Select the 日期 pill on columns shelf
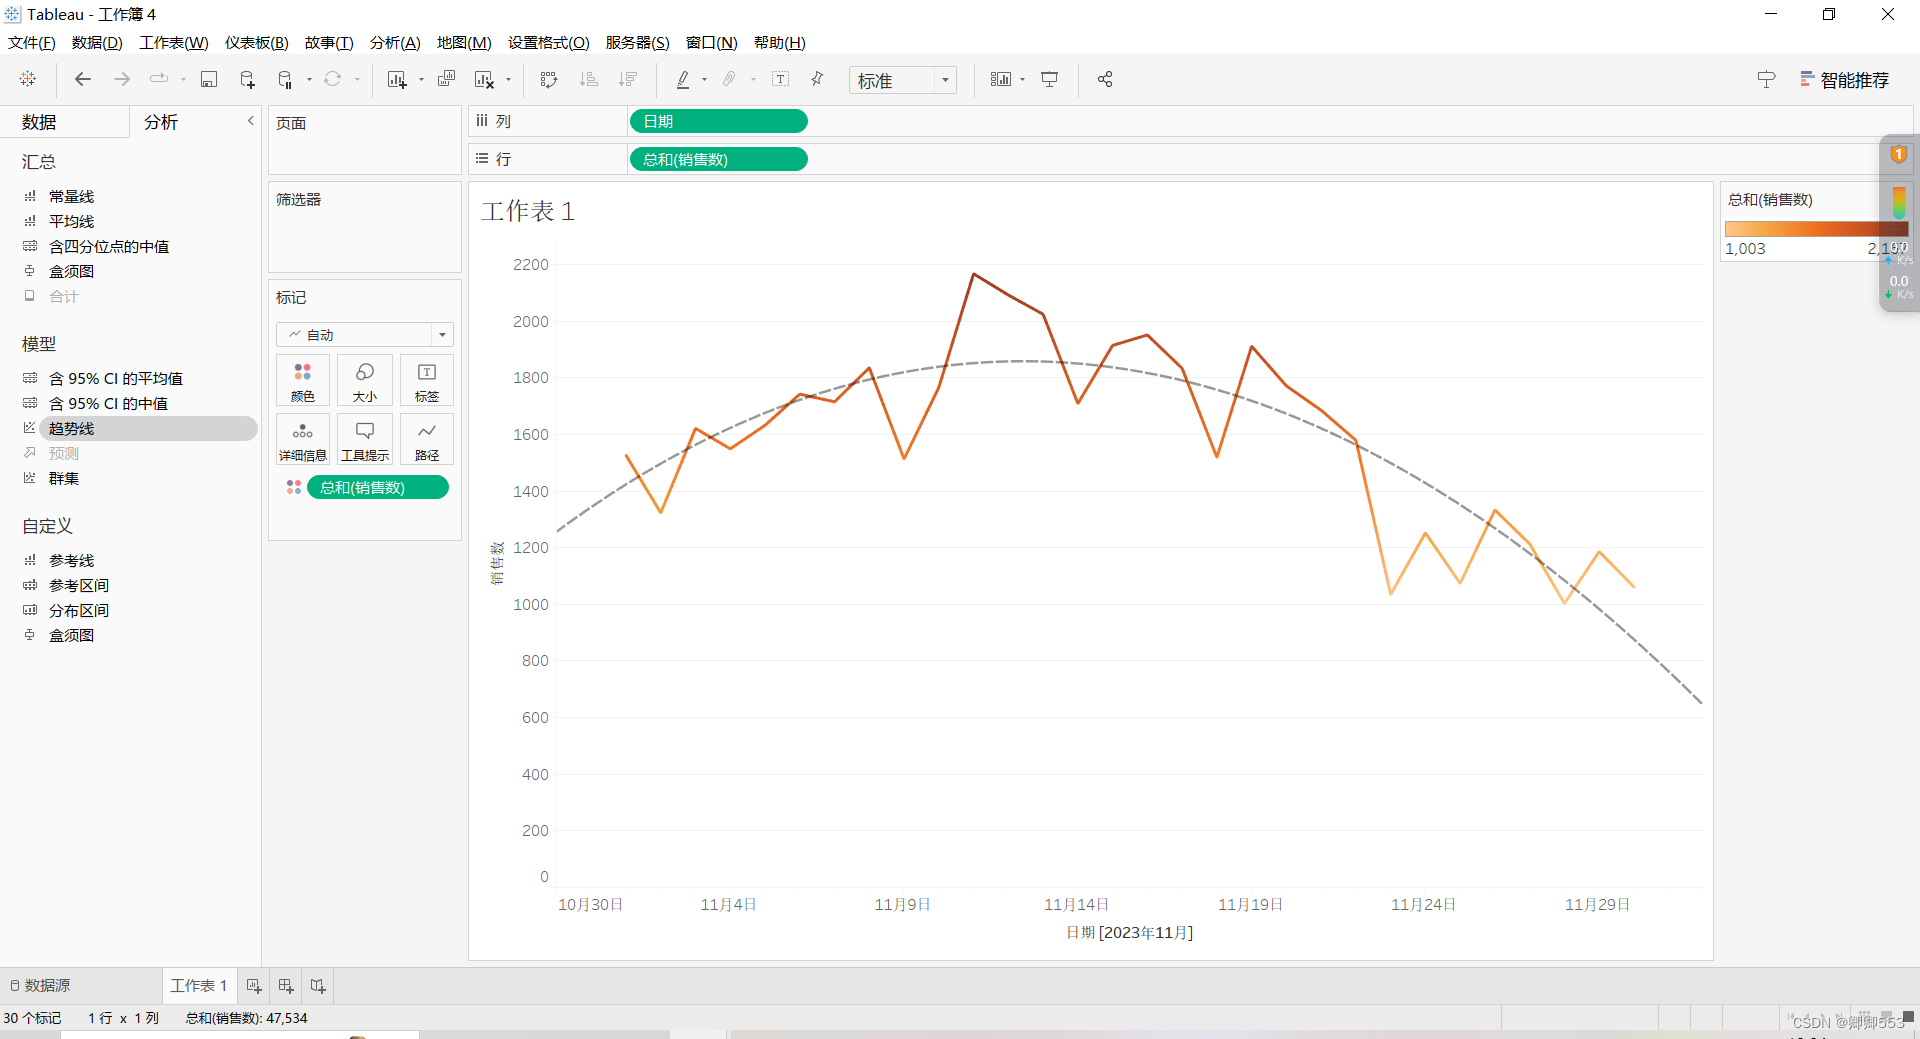The height and width of the screenshot is (1039, 1920). click(718, 121)
